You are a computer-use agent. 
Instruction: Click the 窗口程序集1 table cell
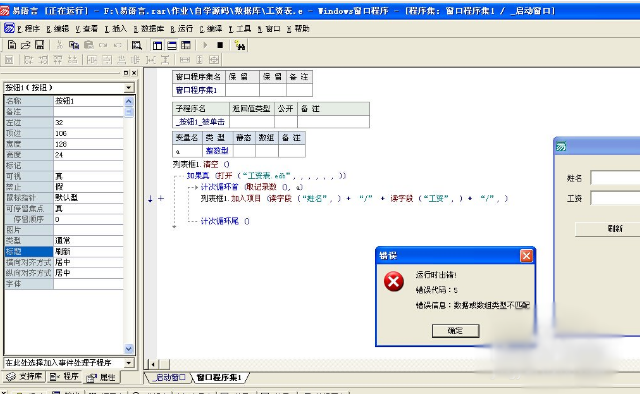[199, 90]
